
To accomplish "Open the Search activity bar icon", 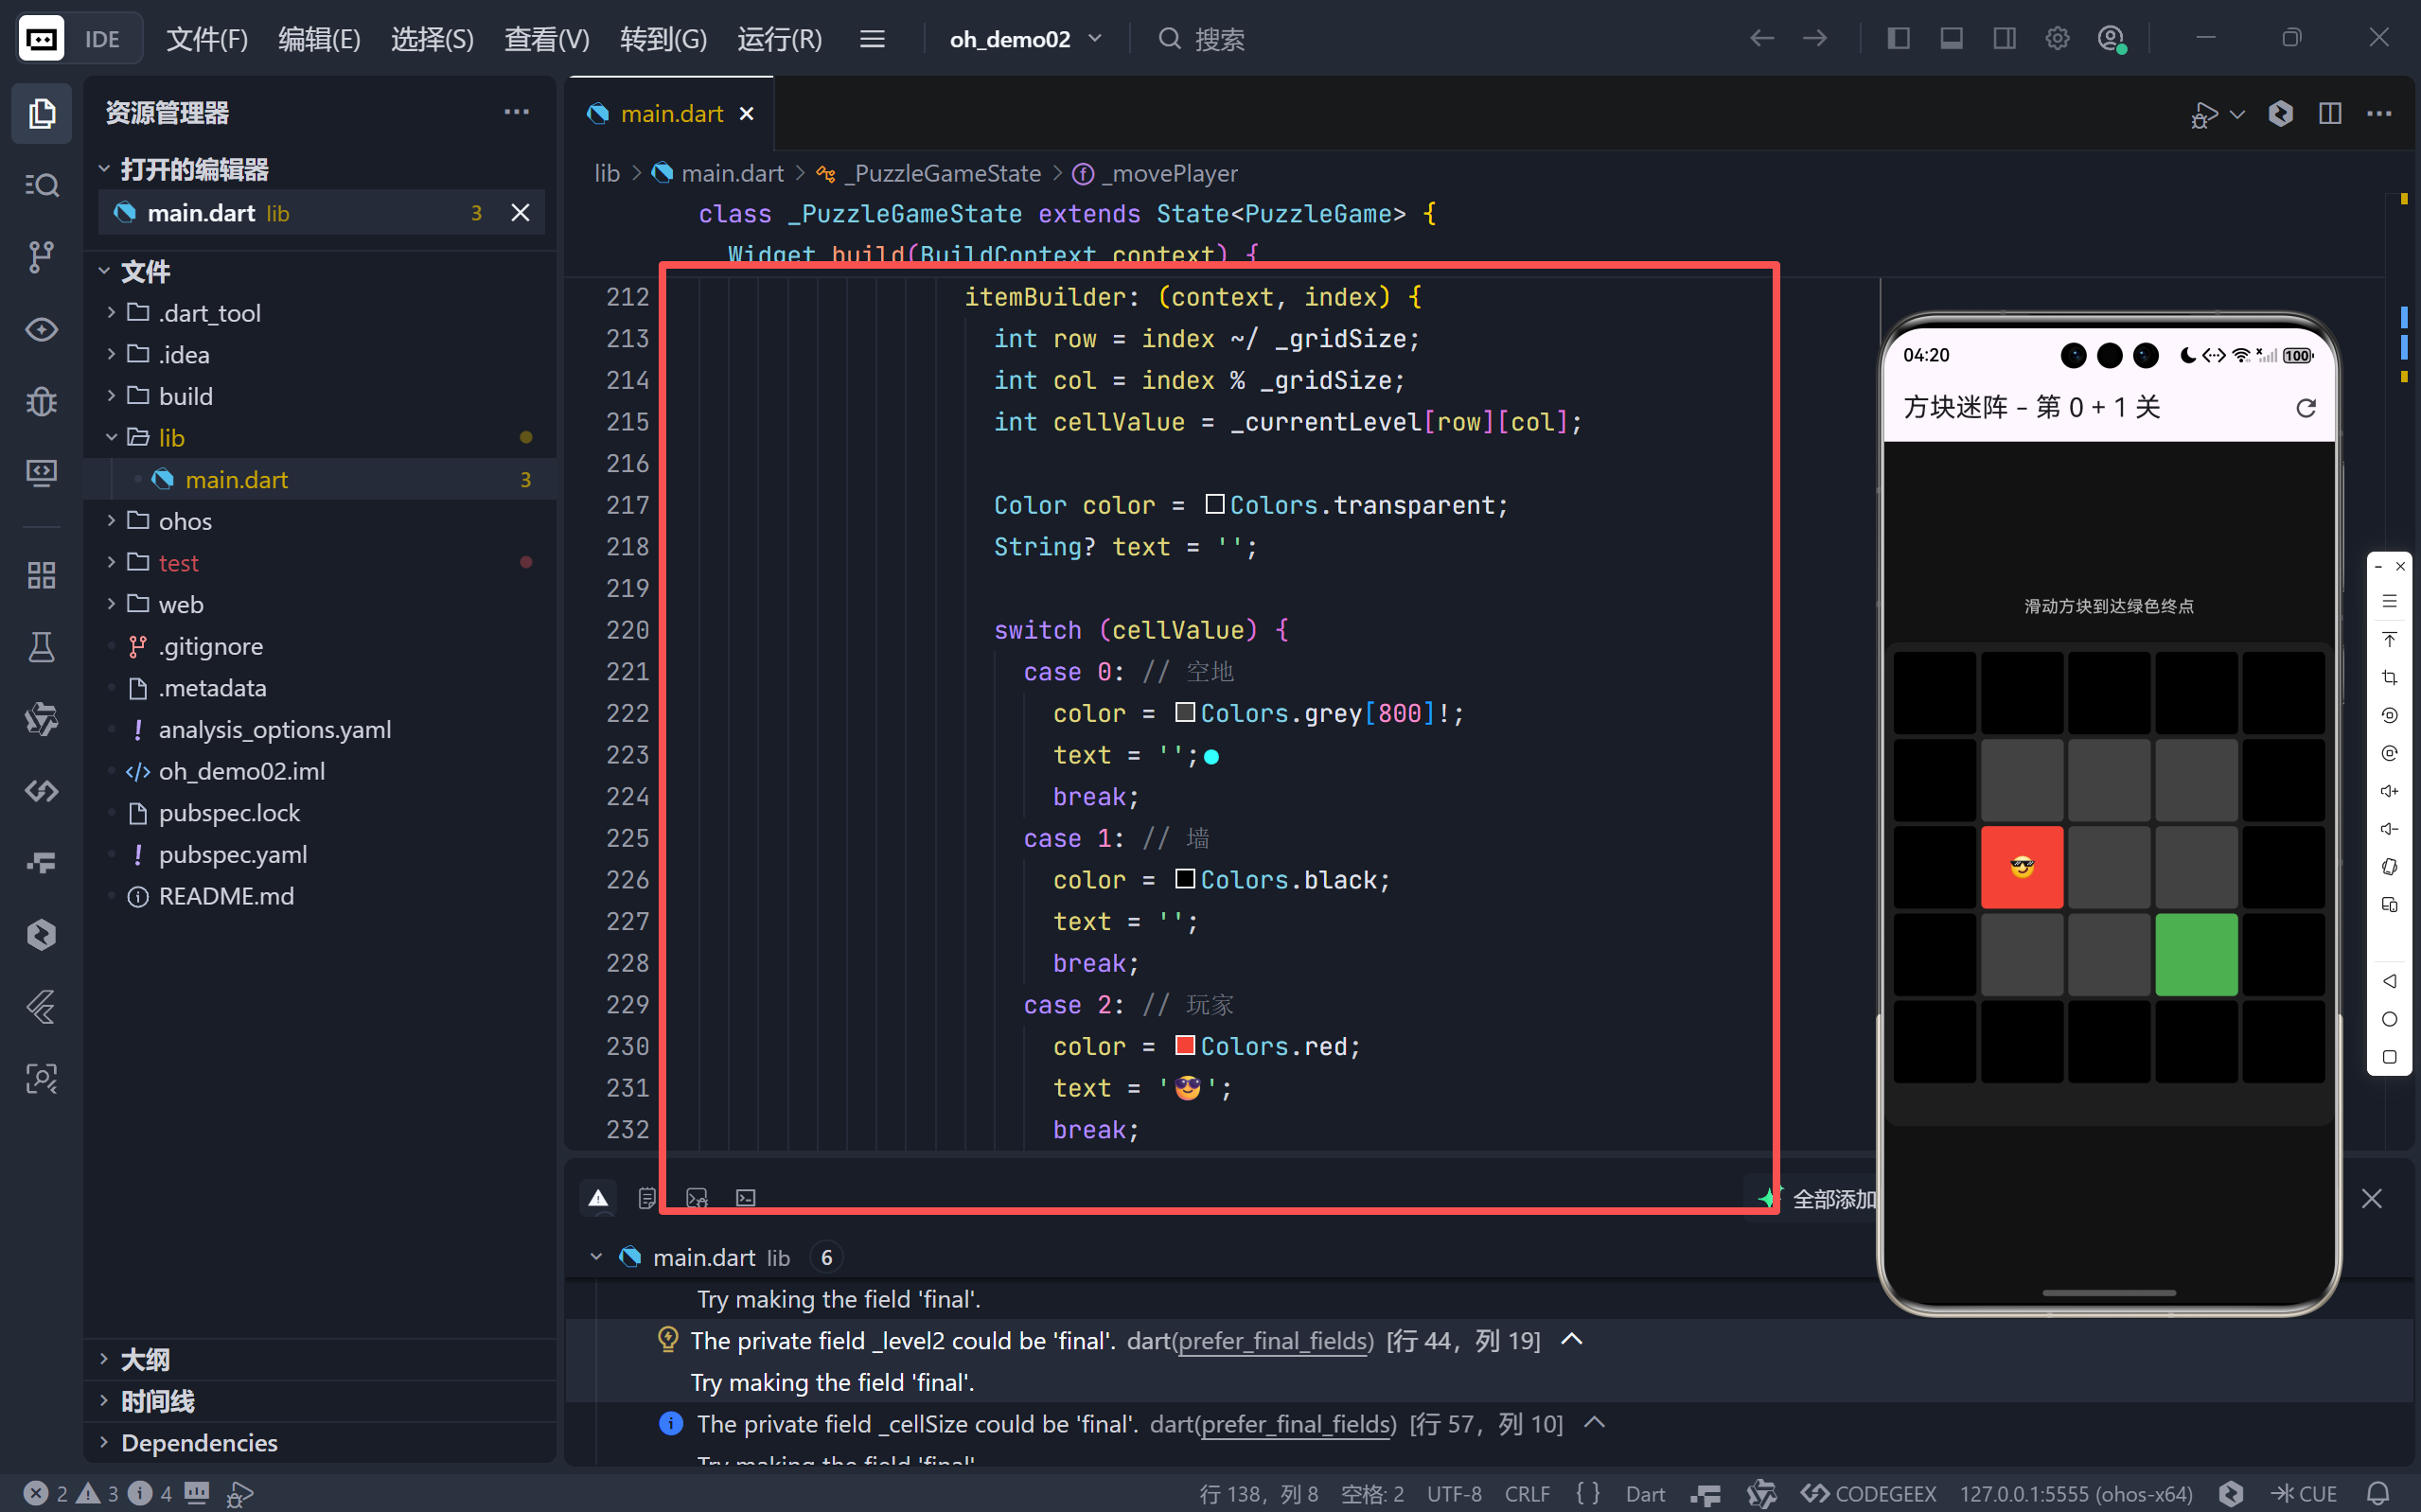I will [x=41, y=185].
